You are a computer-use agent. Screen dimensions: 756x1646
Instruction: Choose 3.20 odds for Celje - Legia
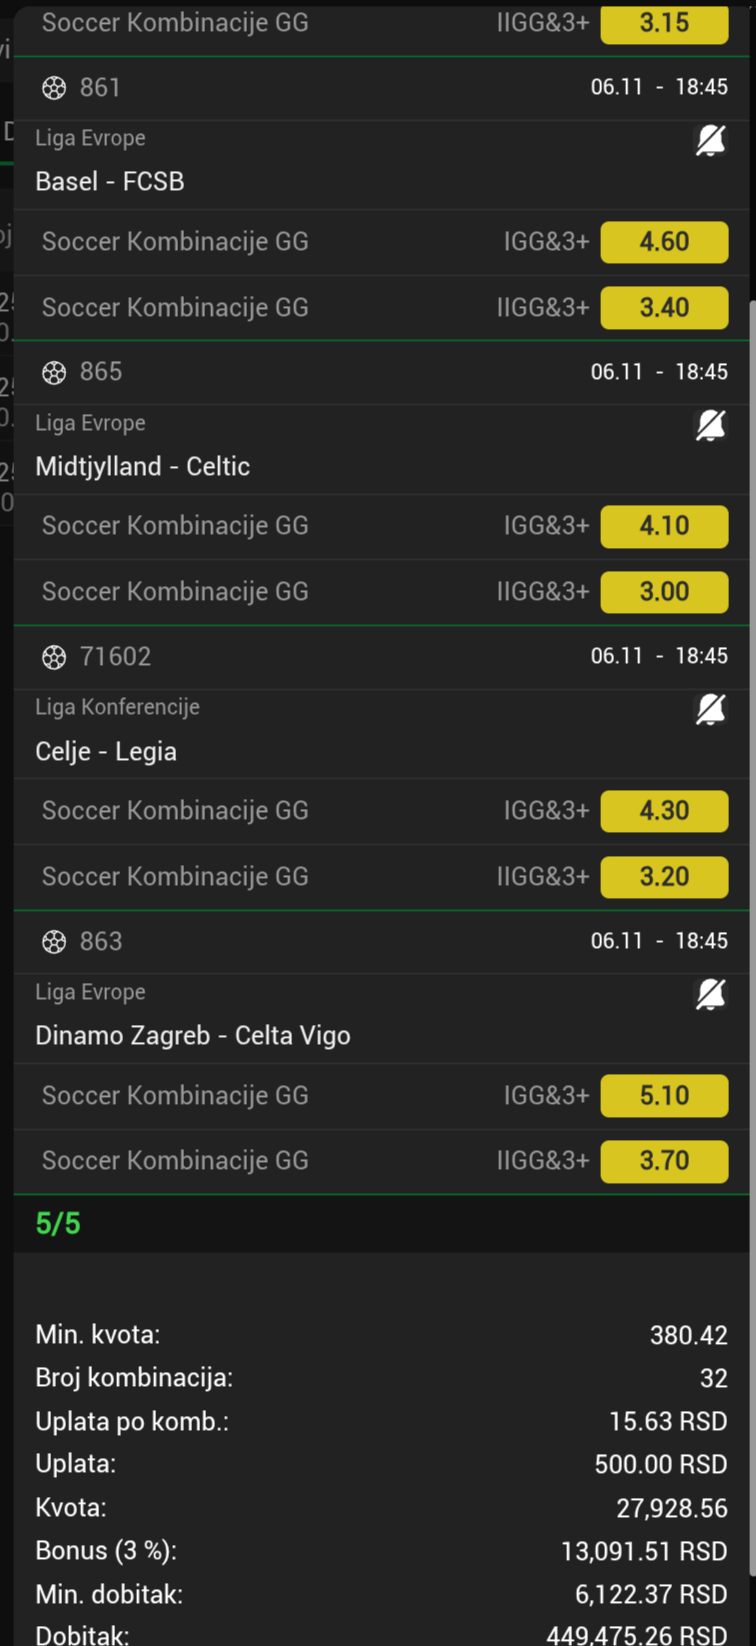click(x=664, y=876)
